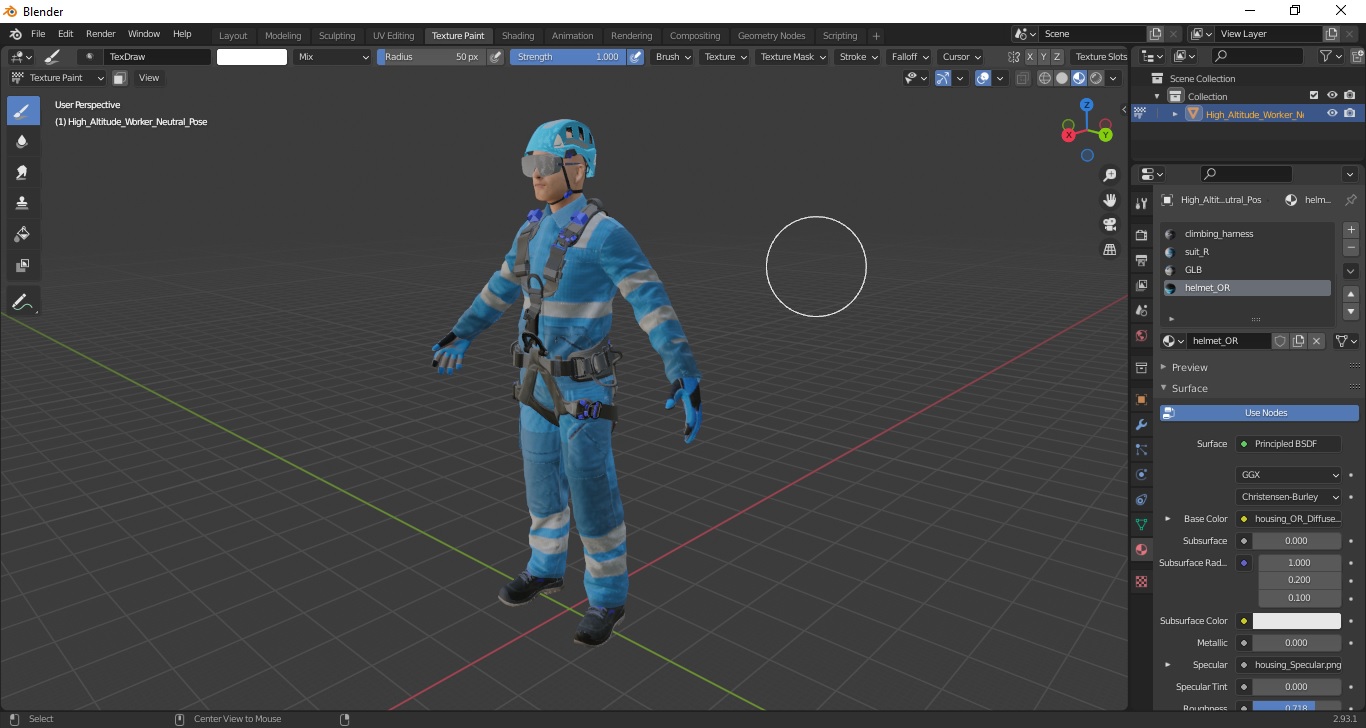Open Texture Slots popover
The width and height of the screenshot is (1366, 728).
tap(1101, 57)
